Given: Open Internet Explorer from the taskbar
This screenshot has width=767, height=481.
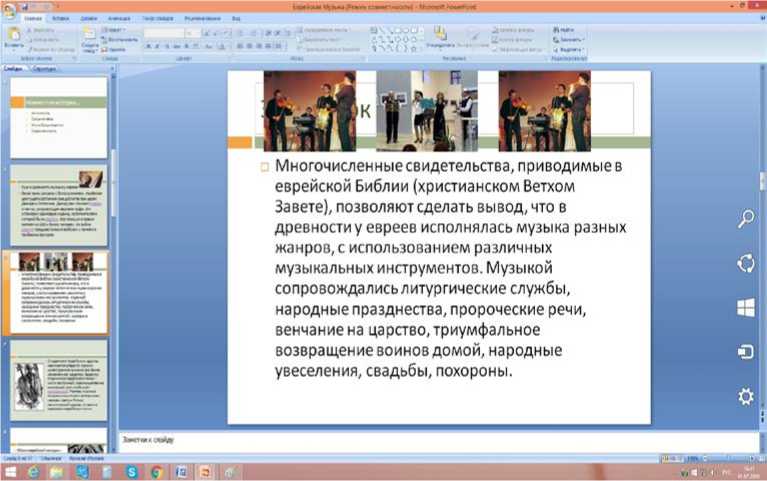Looking at the screenshot, I should (33, 472).
